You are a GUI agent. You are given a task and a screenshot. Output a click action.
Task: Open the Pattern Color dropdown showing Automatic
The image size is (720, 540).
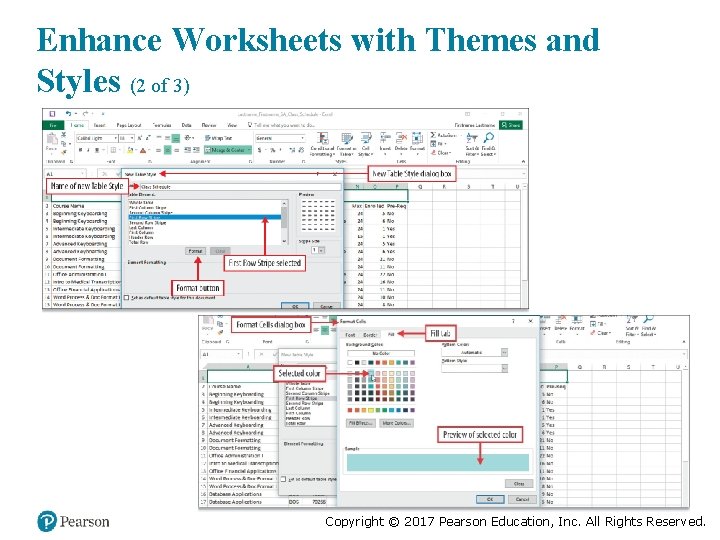click(x=504, y=352)
